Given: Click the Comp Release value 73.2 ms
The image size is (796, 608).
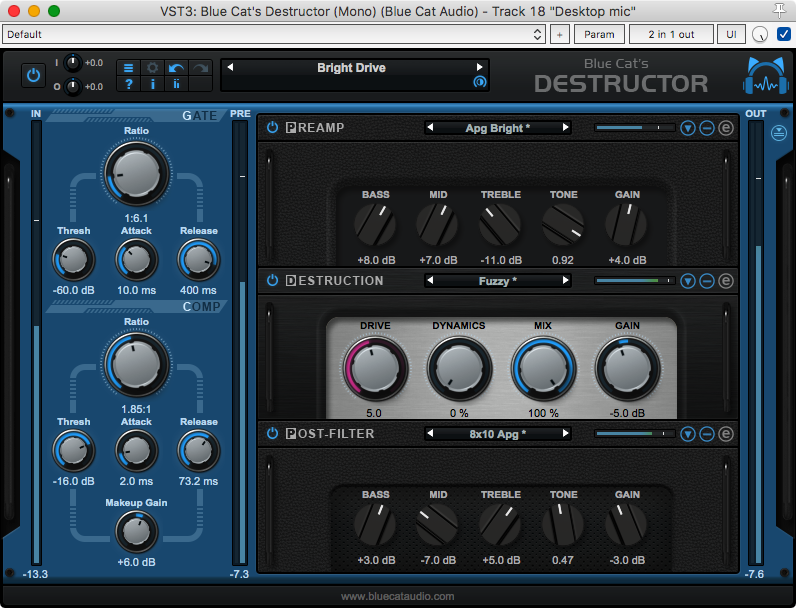Looking at the screenshot, I should pos(198,481).
